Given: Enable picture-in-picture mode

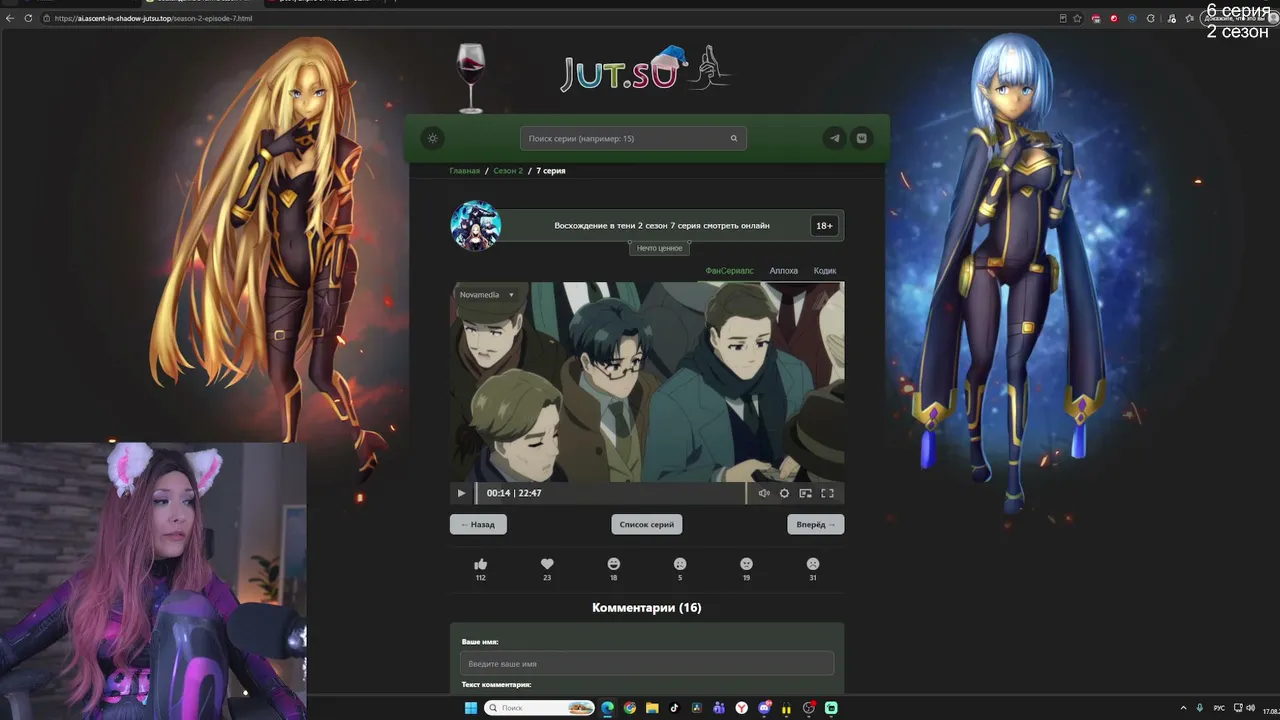Looking at the screenshot, I should [805, 493].
